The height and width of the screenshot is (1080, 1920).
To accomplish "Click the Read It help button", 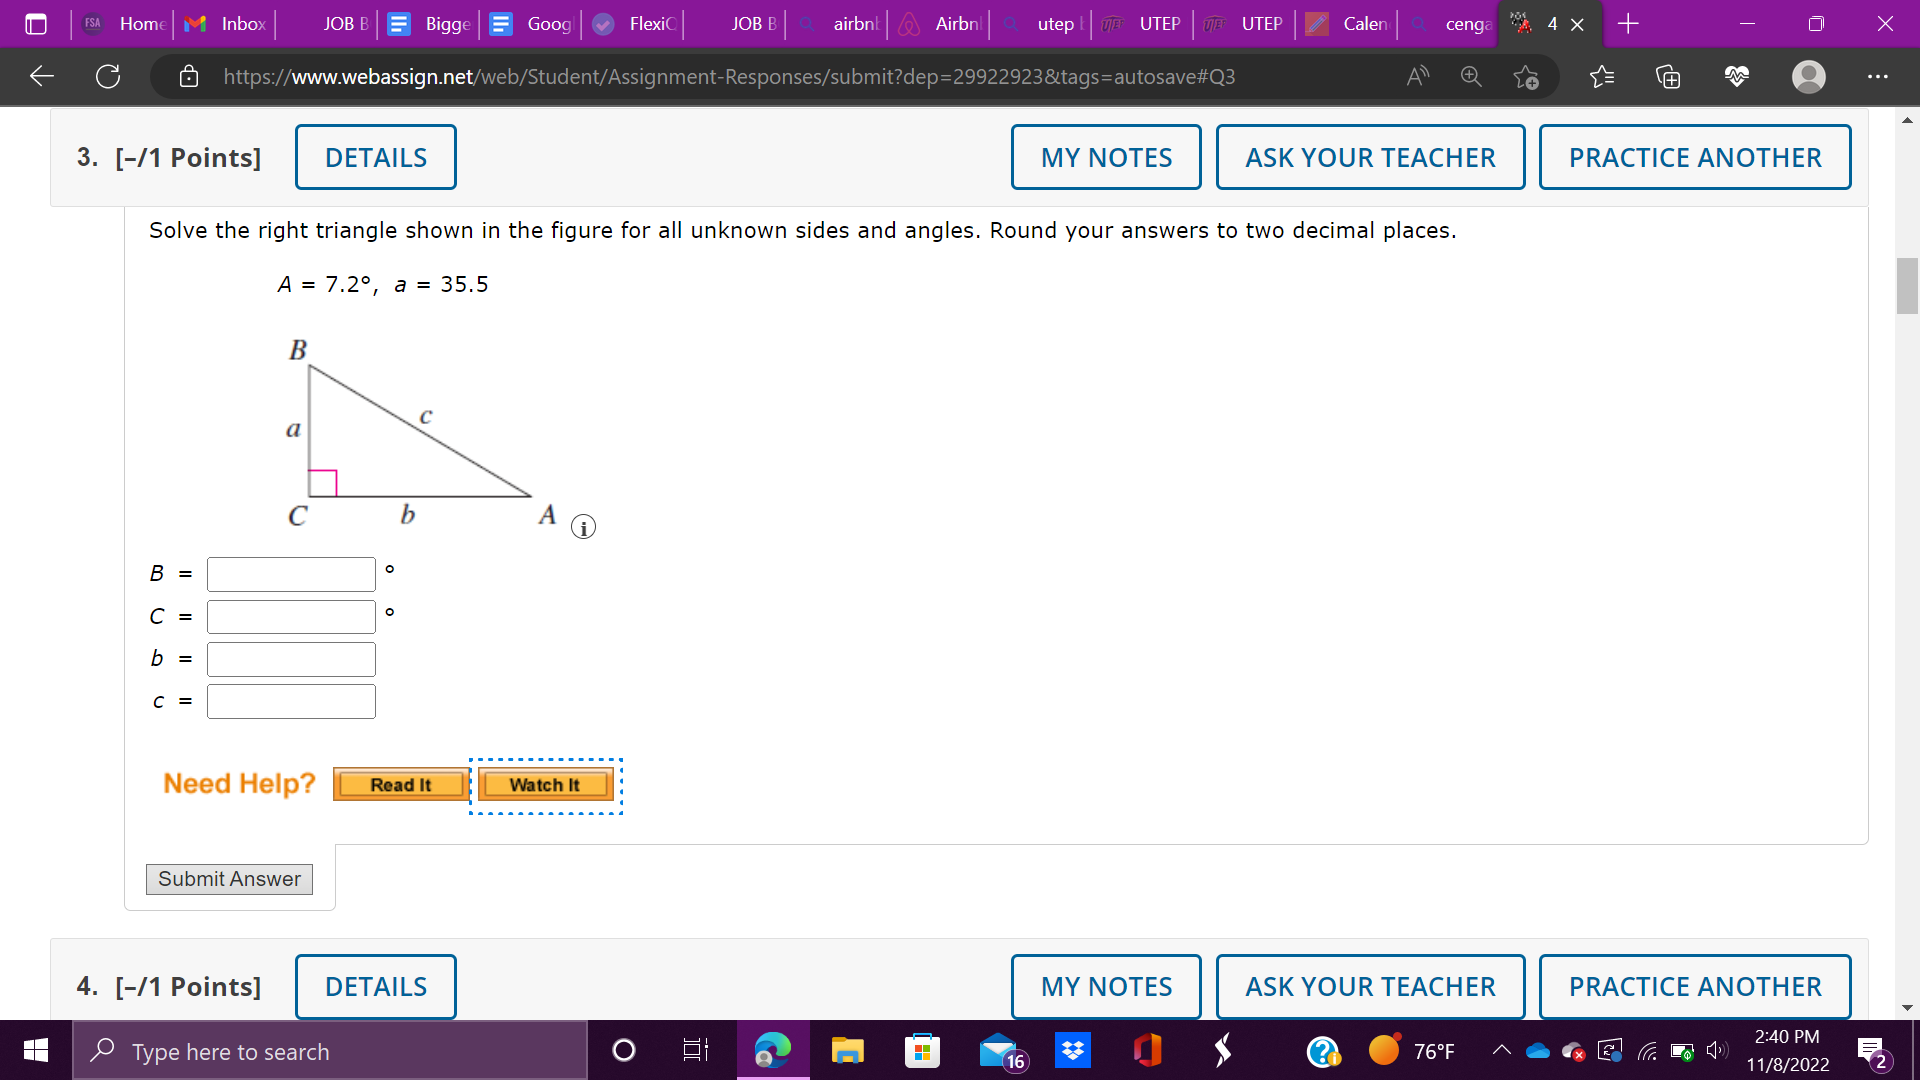I will [401, 785].
